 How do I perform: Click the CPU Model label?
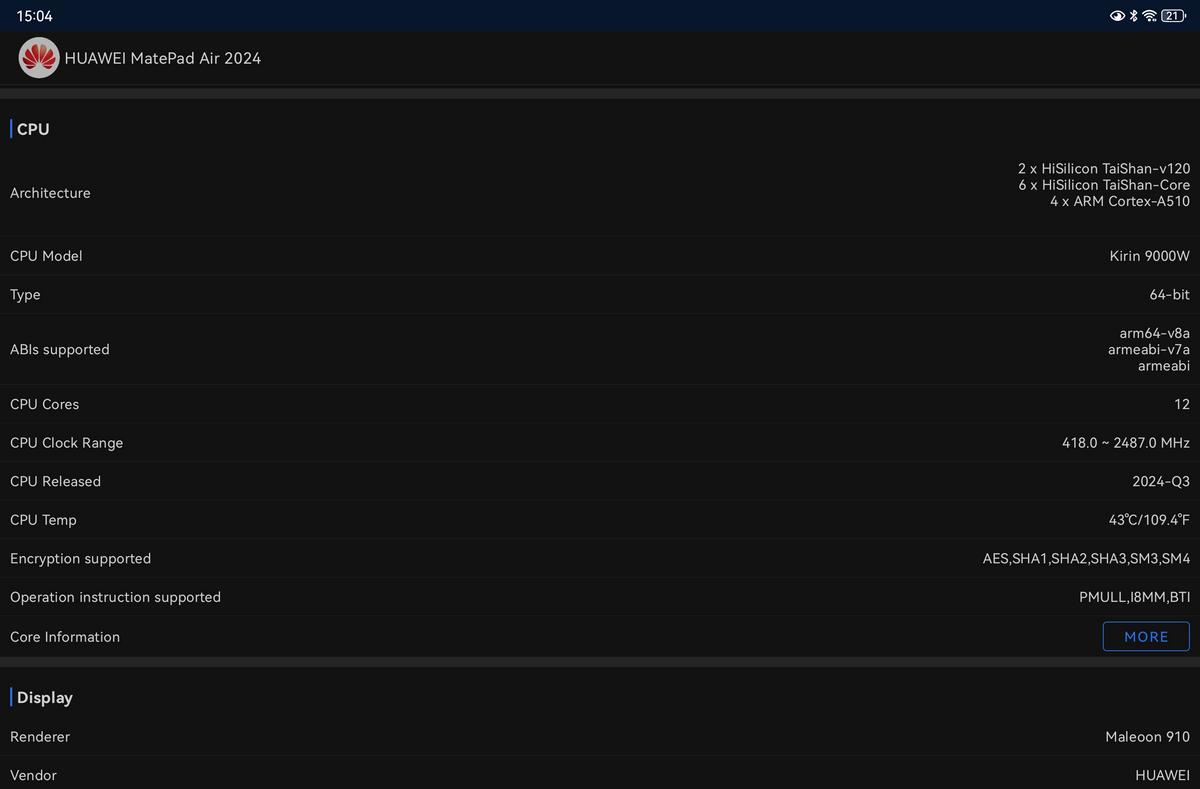46,256
